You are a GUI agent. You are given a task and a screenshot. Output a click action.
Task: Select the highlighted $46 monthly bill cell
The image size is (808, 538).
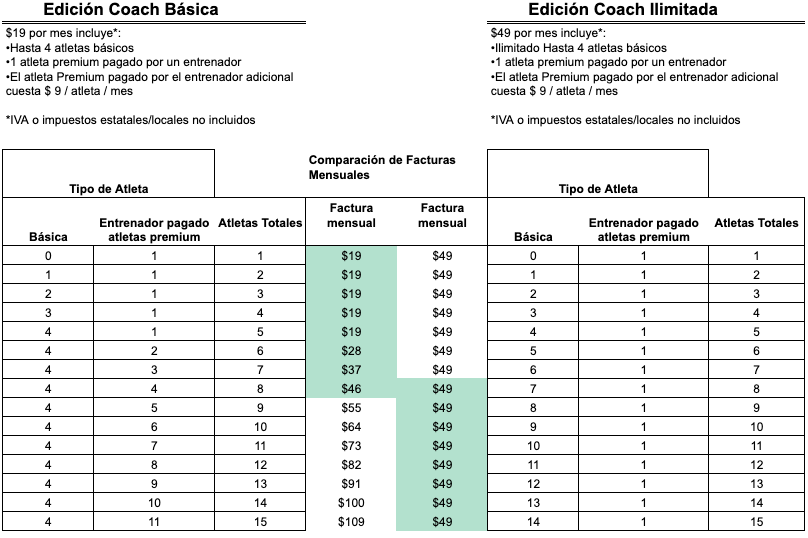click(x=351, y=389)
